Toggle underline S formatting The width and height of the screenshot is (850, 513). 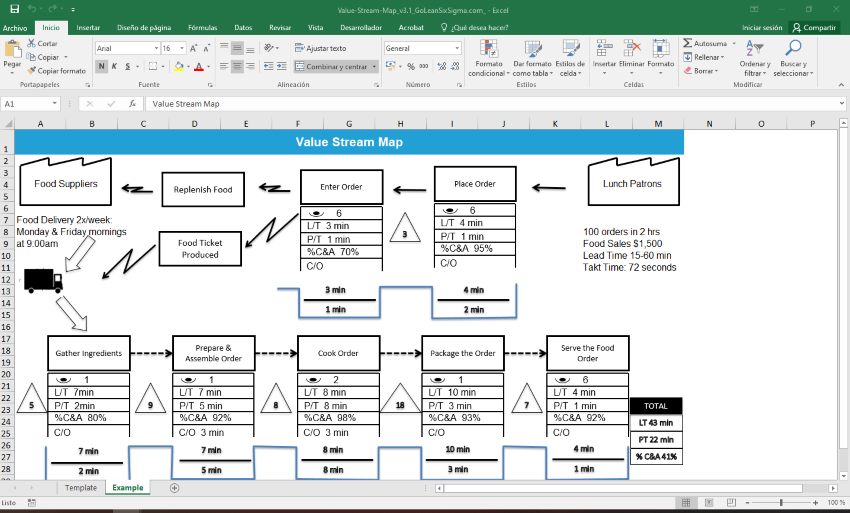[128, 66]
